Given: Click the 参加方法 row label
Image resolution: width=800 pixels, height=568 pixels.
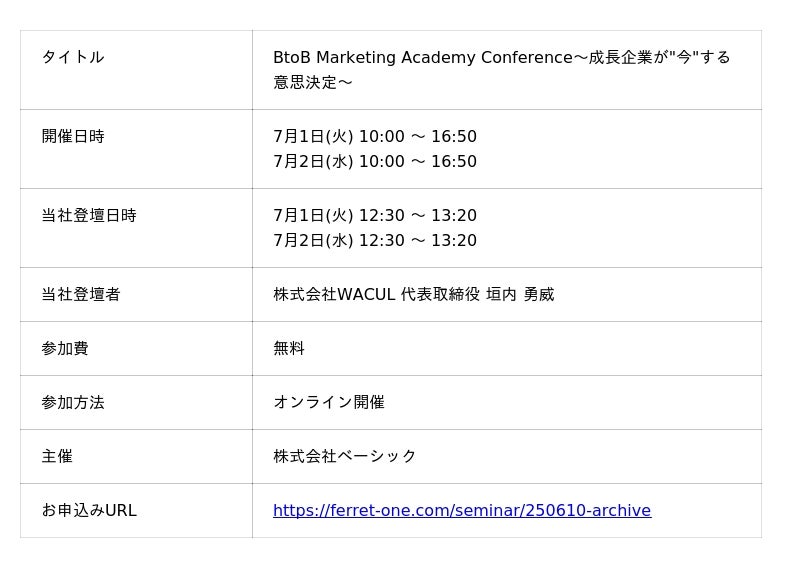Looking at the screenshot, I should pos(73,403).
